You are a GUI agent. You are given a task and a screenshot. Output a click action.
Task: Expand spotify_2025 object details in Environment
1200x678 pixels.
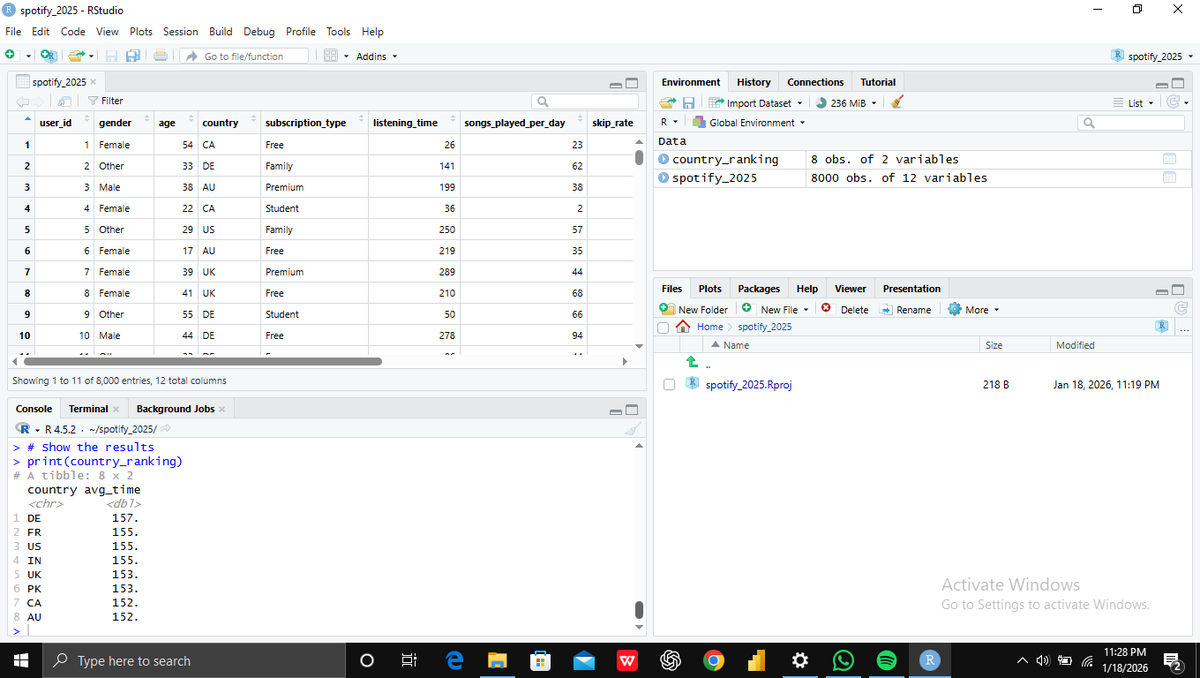[x=664, y=178]
